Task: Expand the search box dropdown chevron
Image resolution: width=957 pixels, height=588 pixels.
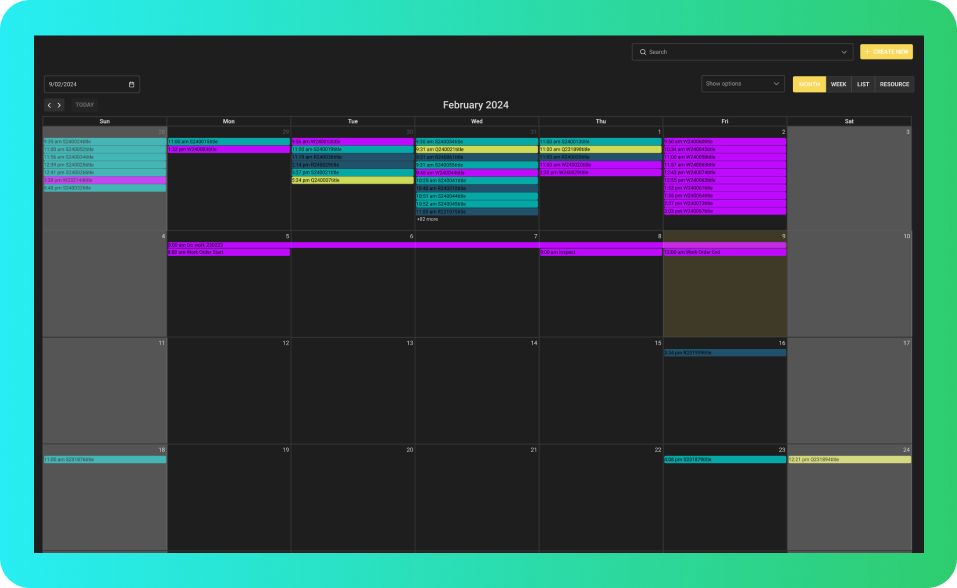Action: pos(844,52)
